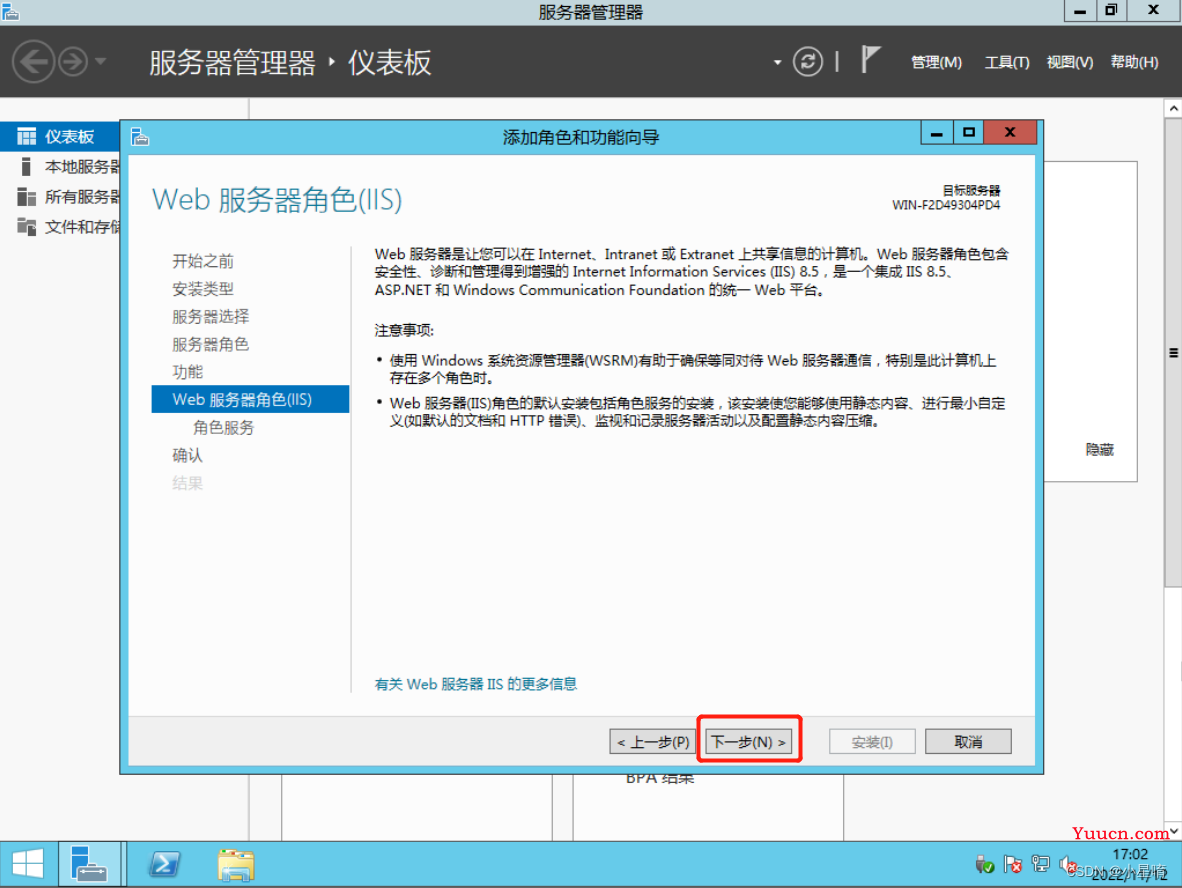Minimize the add roles wizard window

[936, 133]
